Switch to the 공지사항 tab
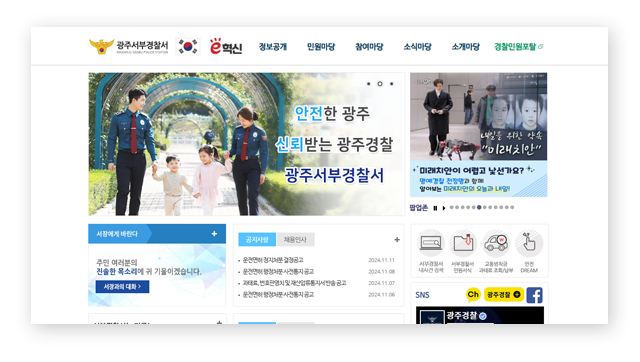Screen dimensions: 640x362 point(257,240)
